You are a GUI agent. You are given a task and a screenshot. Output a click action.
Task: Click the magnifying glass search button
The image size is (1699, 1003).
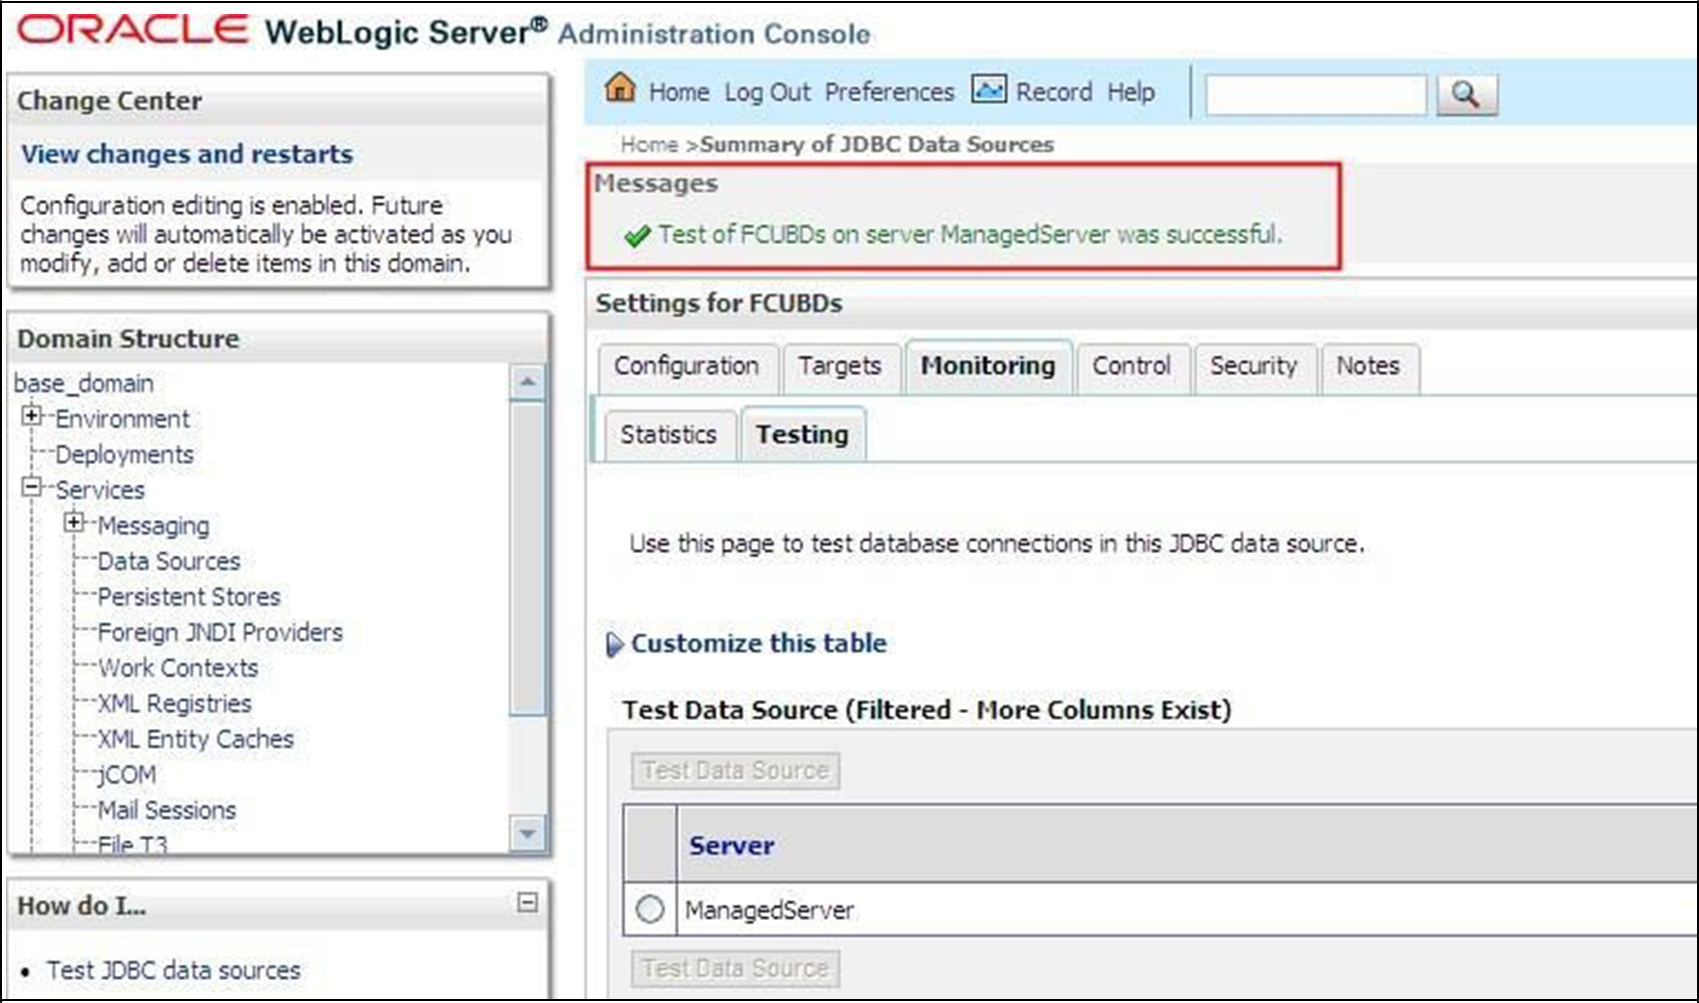click(1466, 94)
